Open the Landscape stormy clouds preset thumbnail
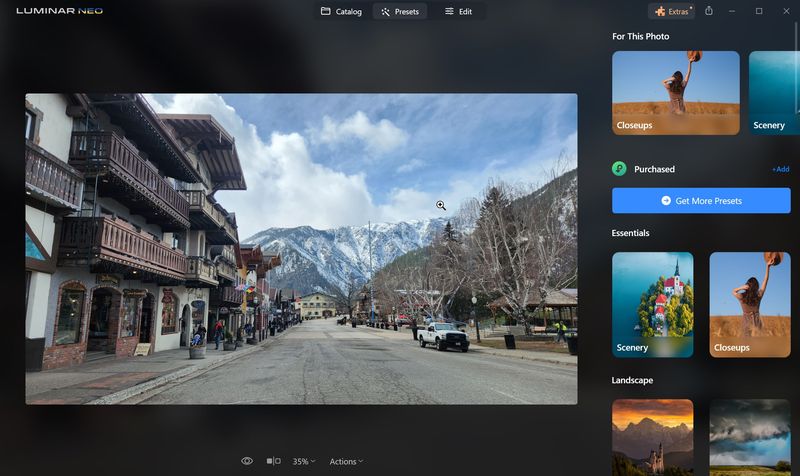The image size is (800, 476). [749, 437]
